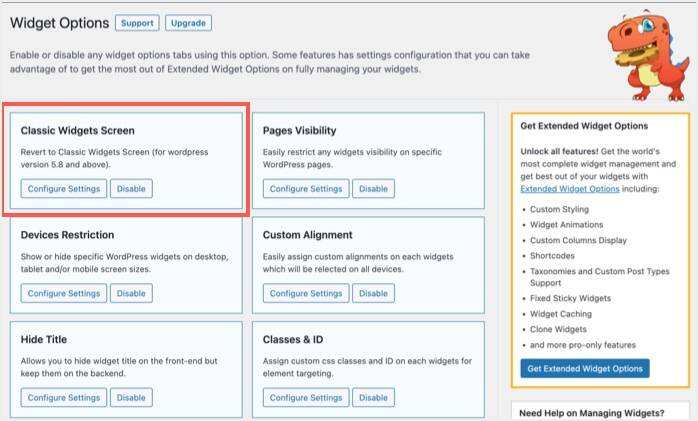Click the Pages Visibility card title

(x=300, y=130)
